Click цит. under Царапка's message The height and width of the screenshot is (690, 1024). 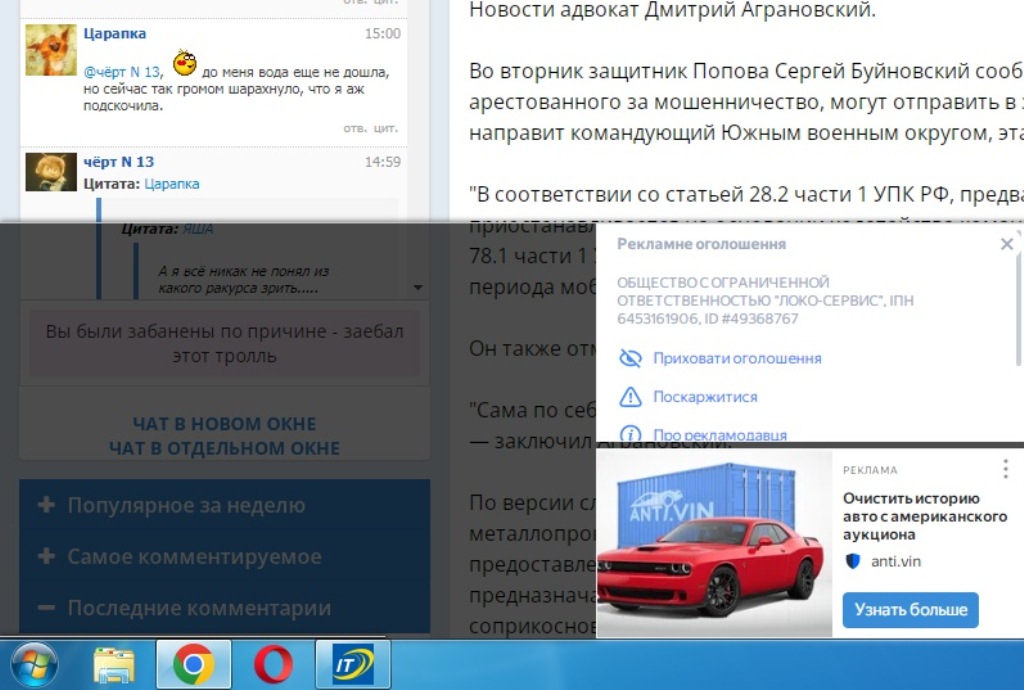click(x=385, y=128)
